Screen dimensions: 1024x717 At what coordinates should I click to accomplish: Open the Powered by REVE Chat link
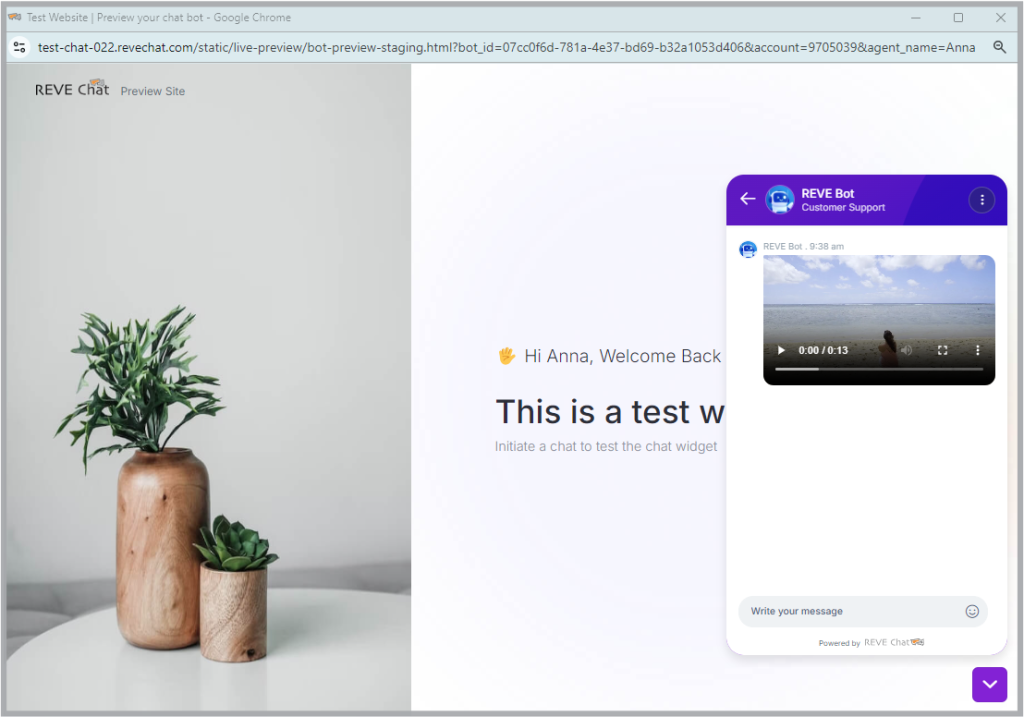pyautogui.click(x=871, y=643)
